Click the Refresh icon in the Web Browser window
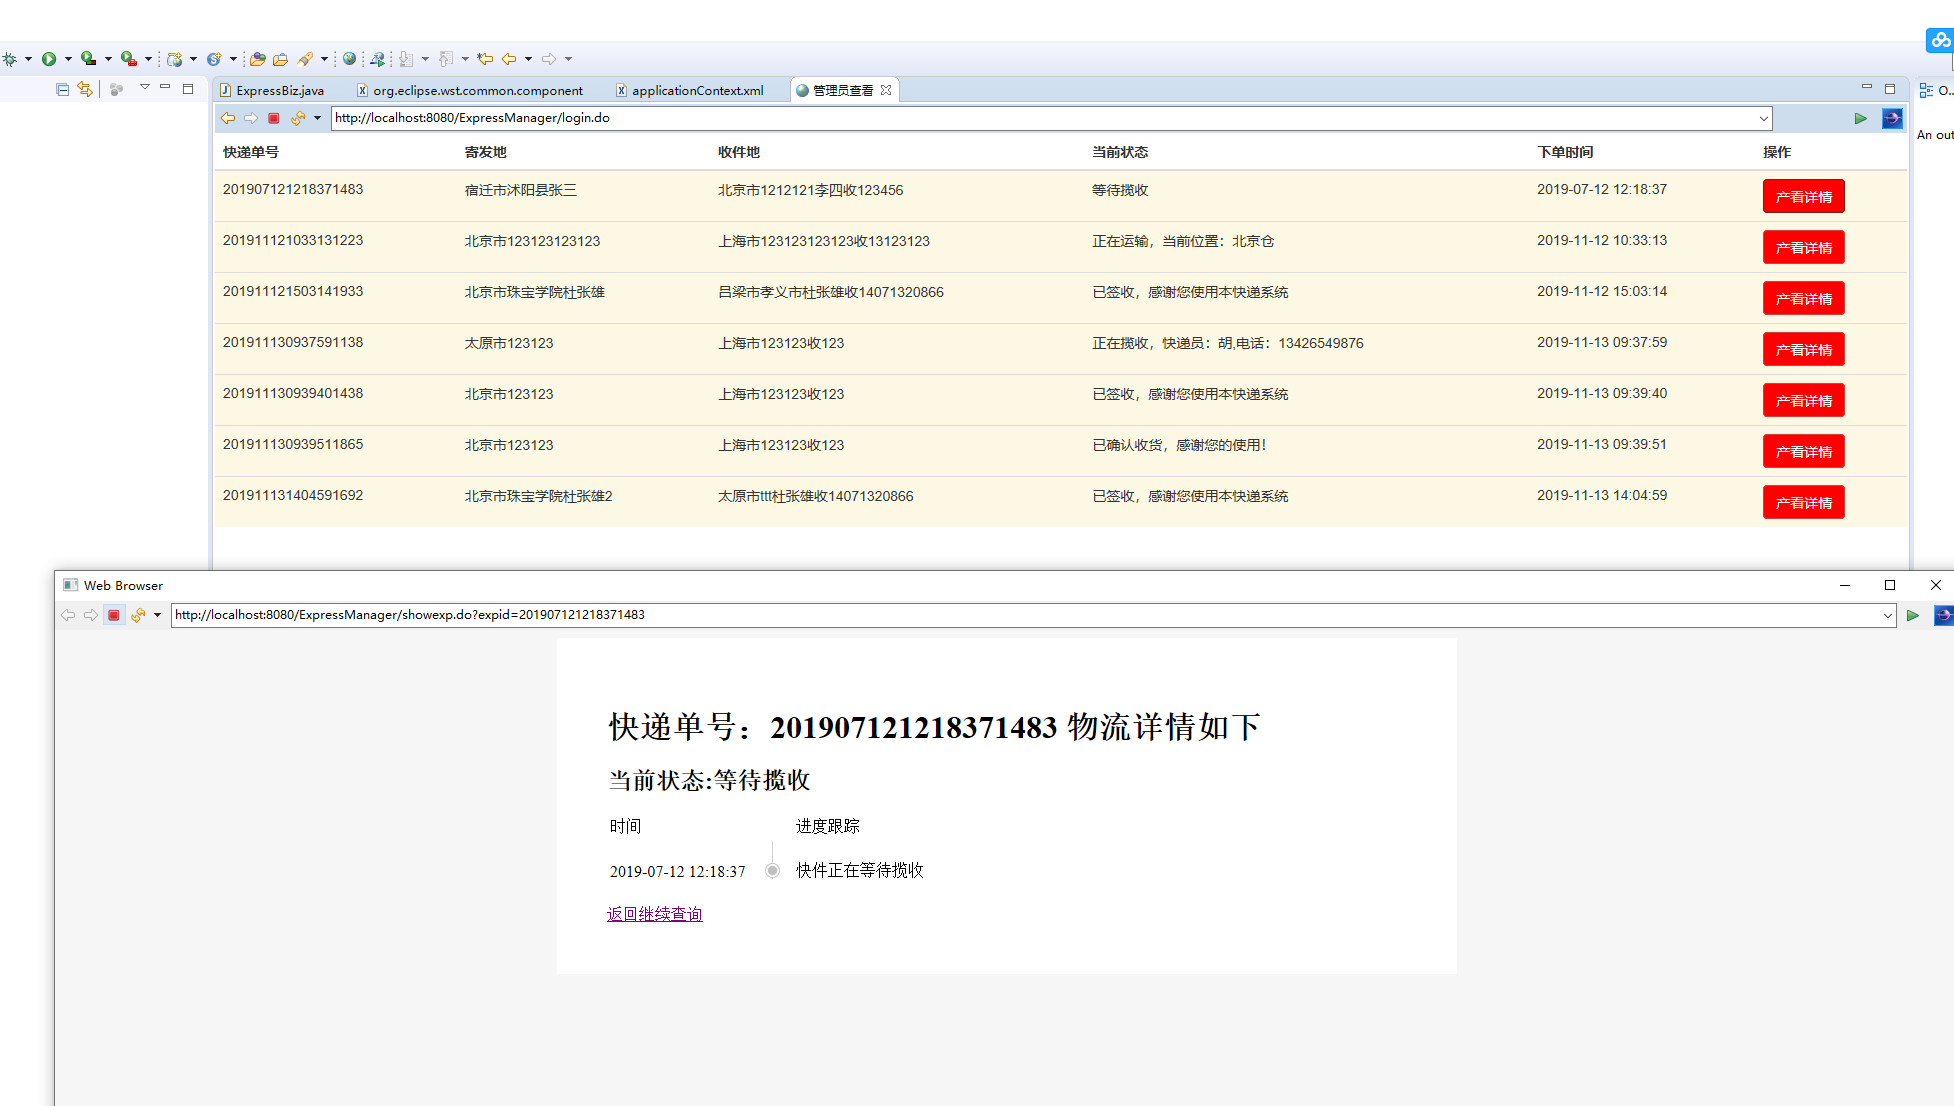The image size is (1954, 1106). click(138, 615)
